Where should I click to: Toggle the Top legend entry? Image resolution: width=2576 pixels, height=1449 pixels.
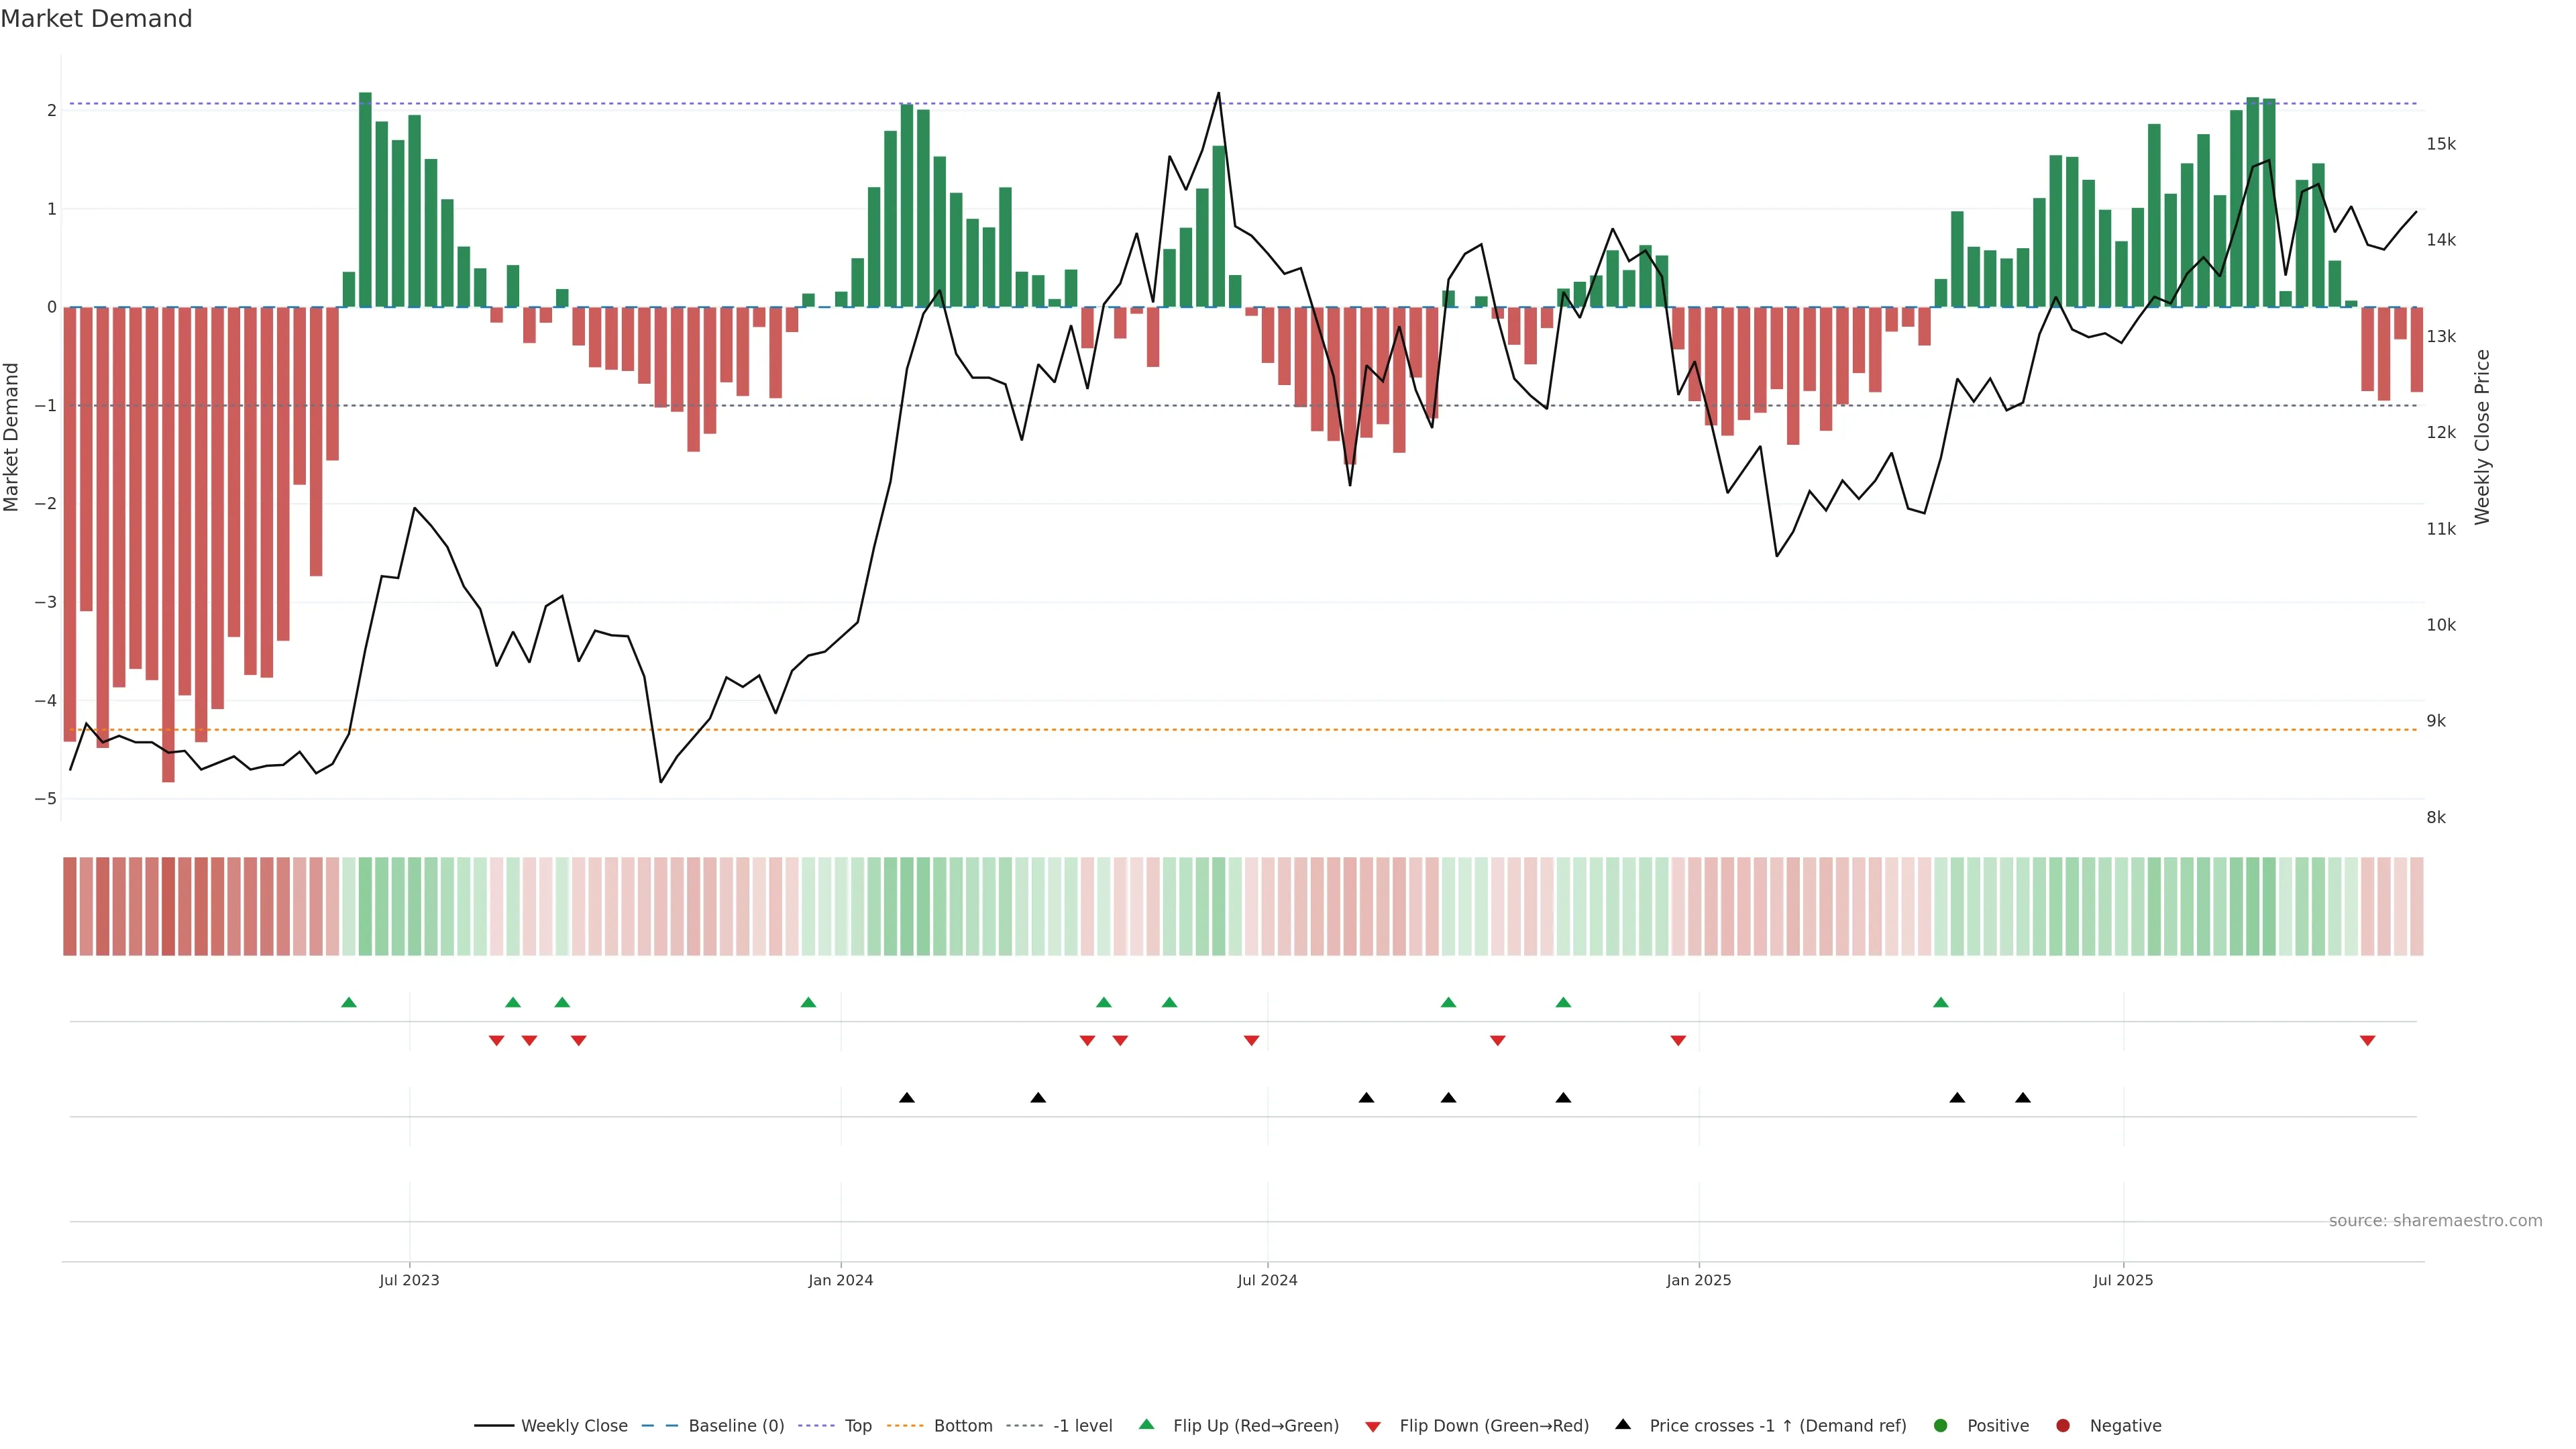pyautogui.click(x=857, y=1425)
